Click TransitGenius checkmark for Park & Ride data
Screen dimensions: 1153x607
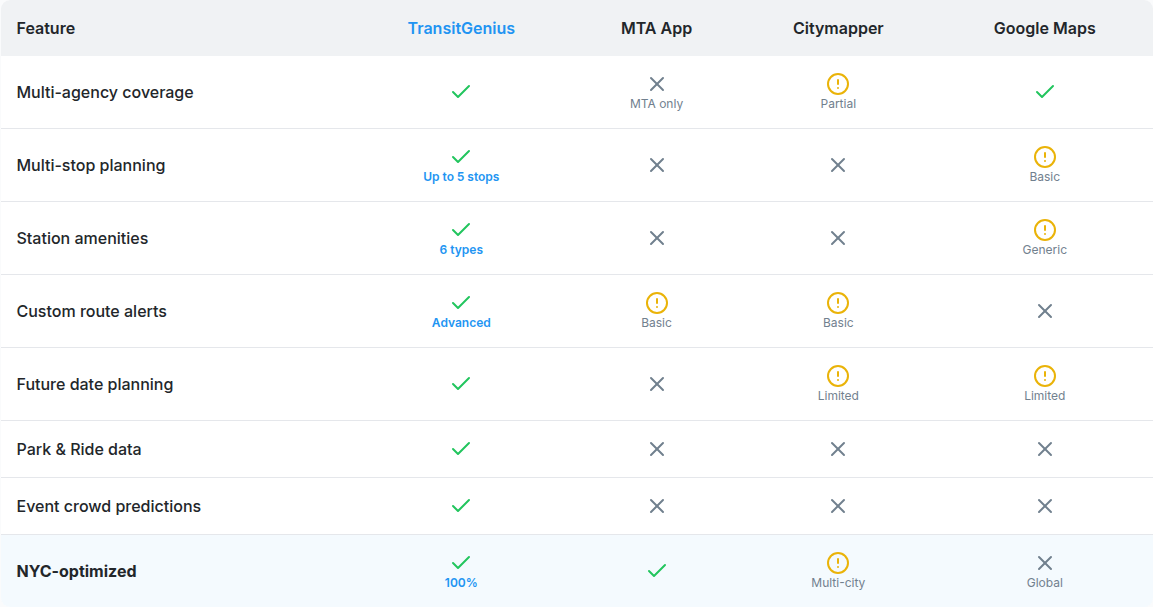461,449
